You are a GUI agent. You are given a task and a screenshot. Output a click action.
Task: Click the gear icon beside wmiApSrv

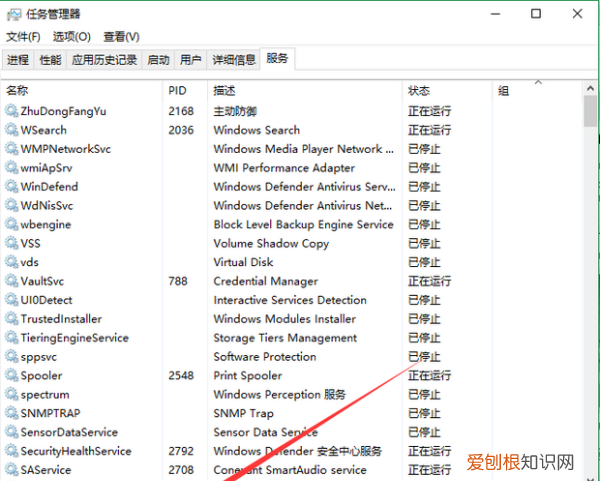(x=11, y=168)
